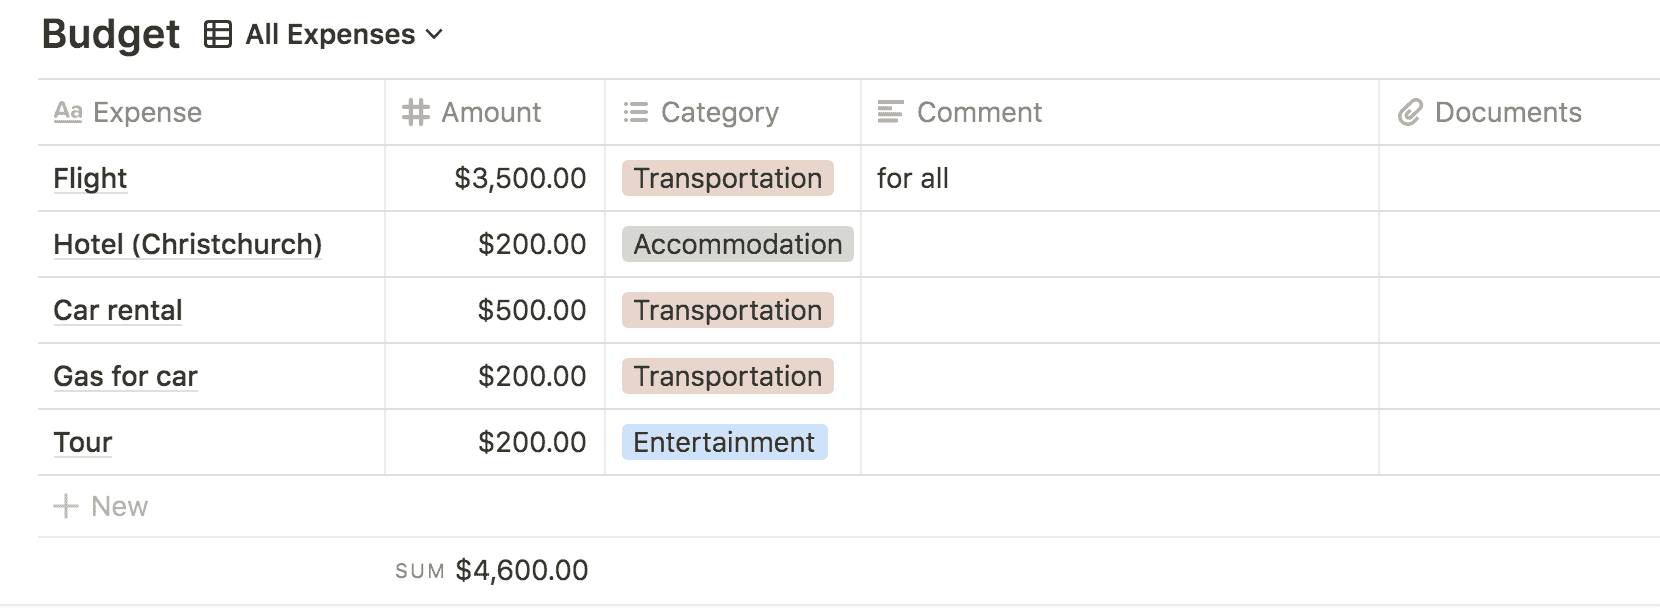Click the text-type icon in Expense header
Screen dimensions: 1660x608
(x=67, y=112)
